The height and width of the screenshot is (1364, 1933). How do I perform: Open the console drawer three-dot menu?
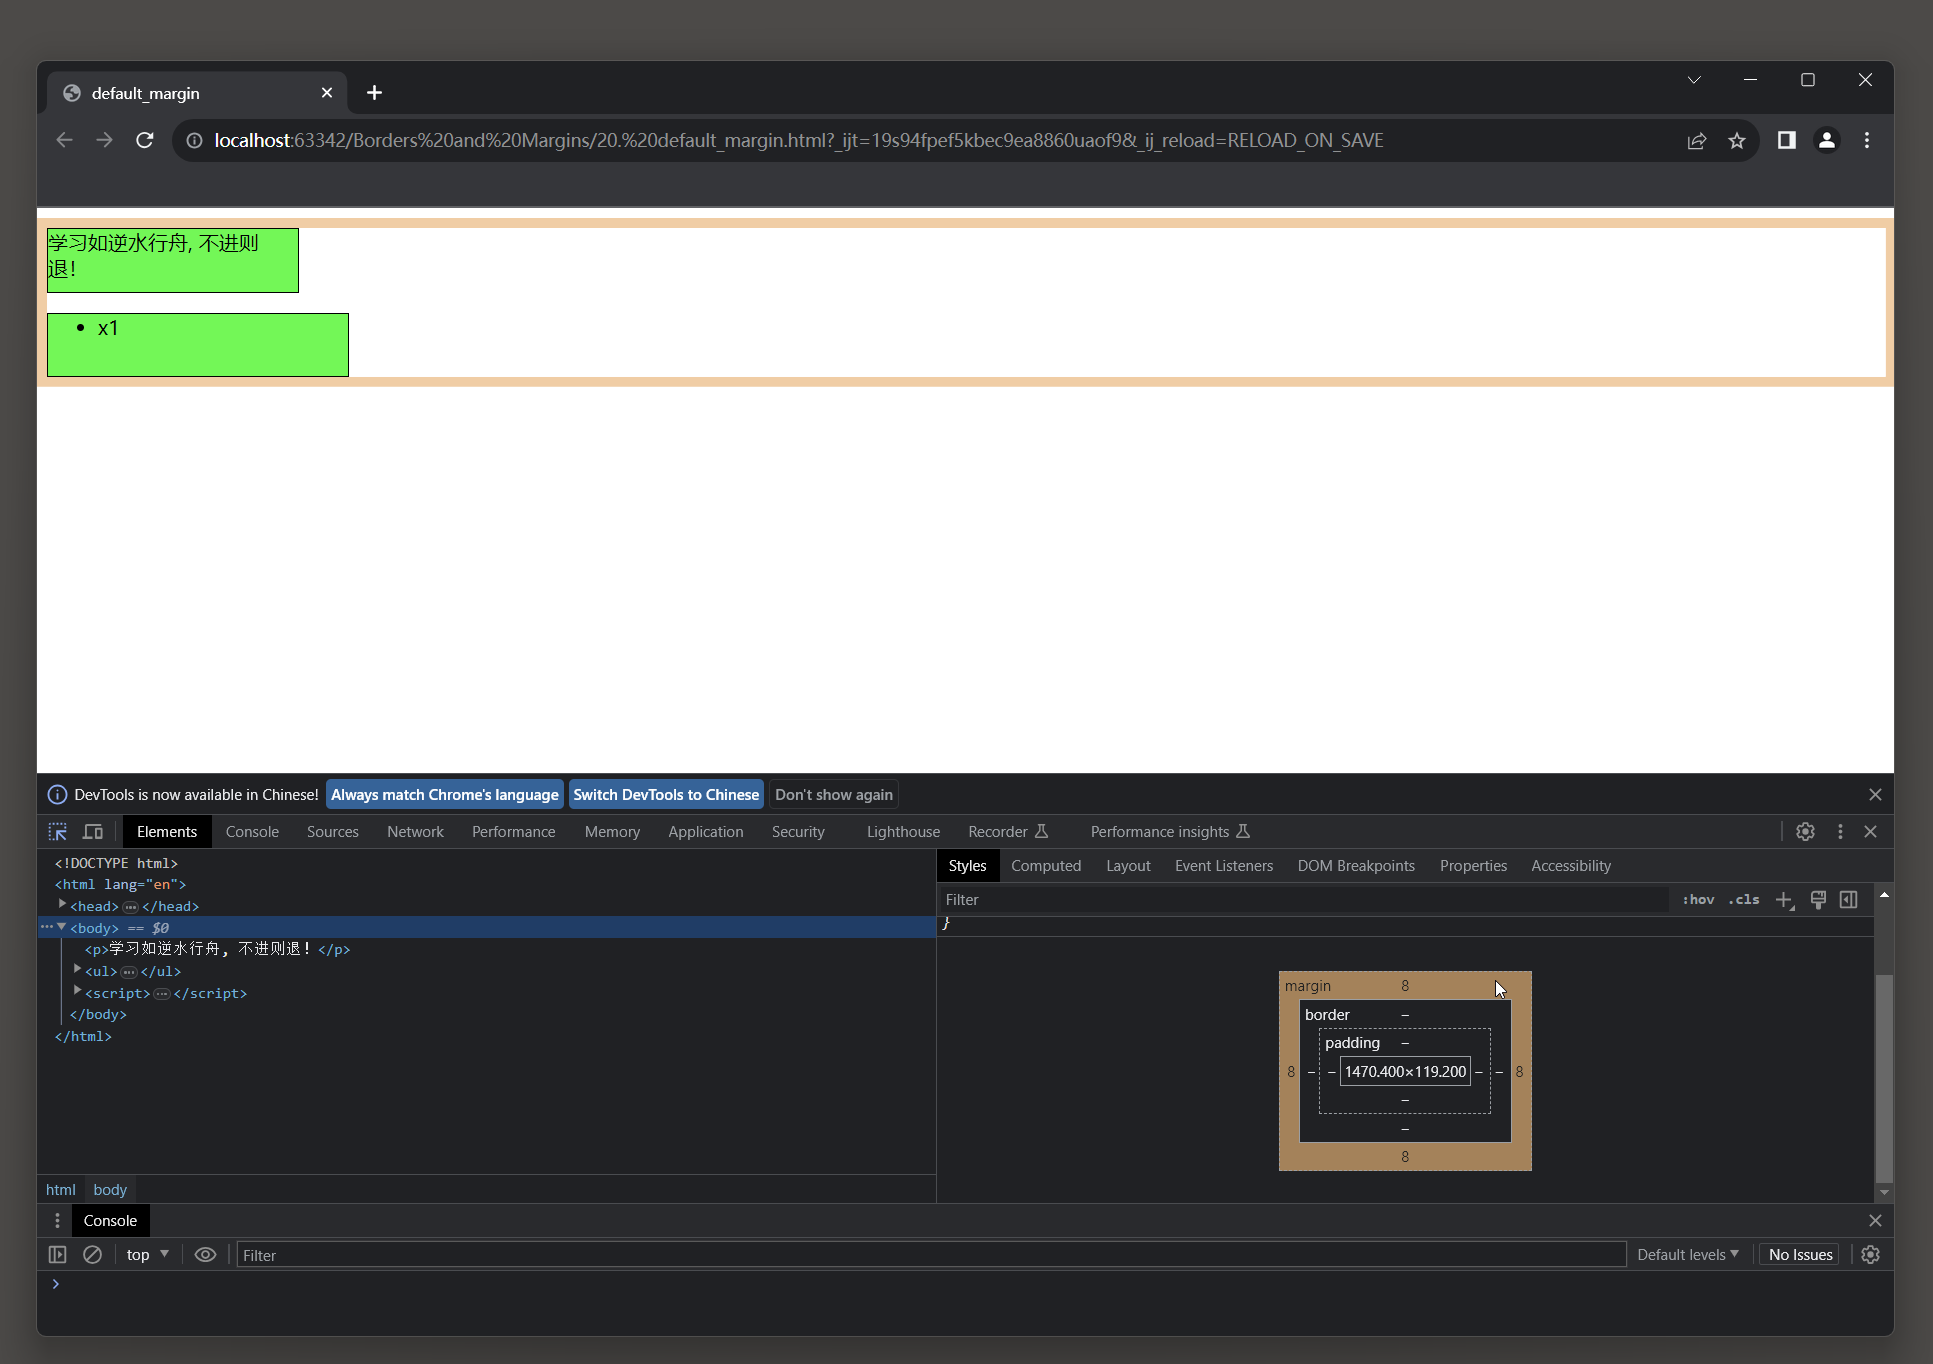click(x=57, y=1221)
